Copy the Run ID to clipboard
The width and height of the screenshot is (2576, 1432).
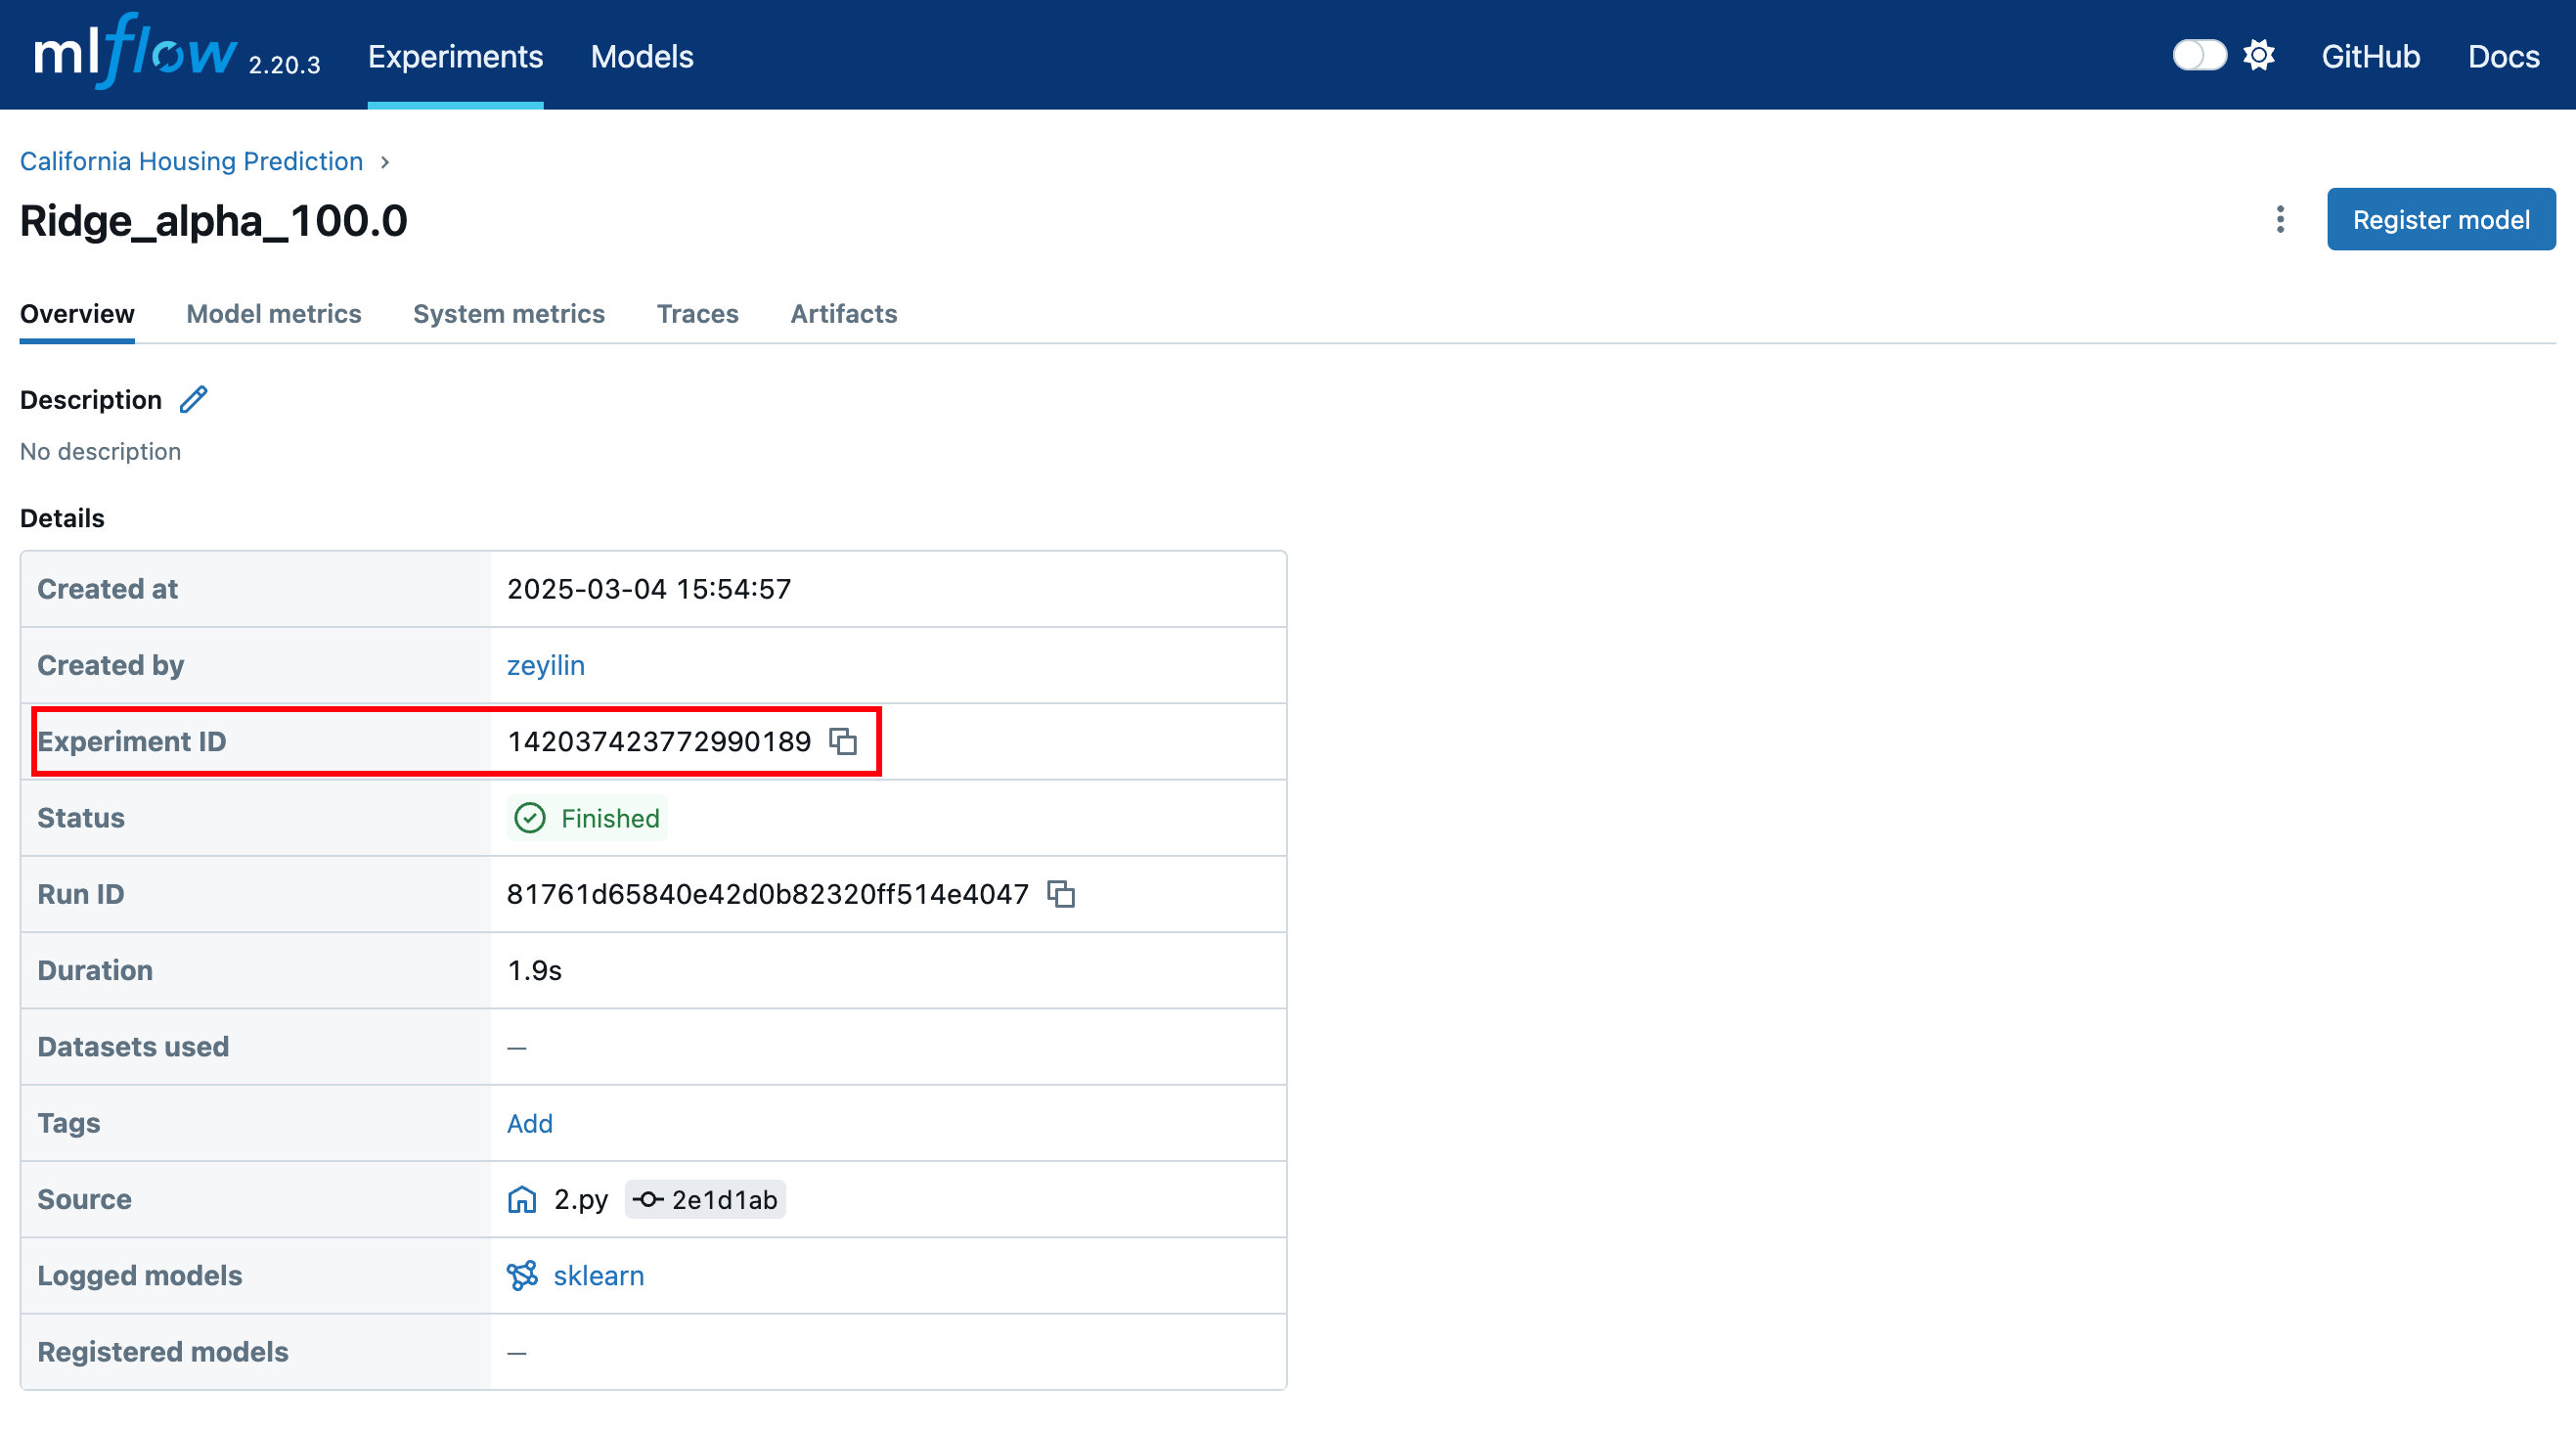1060,894
